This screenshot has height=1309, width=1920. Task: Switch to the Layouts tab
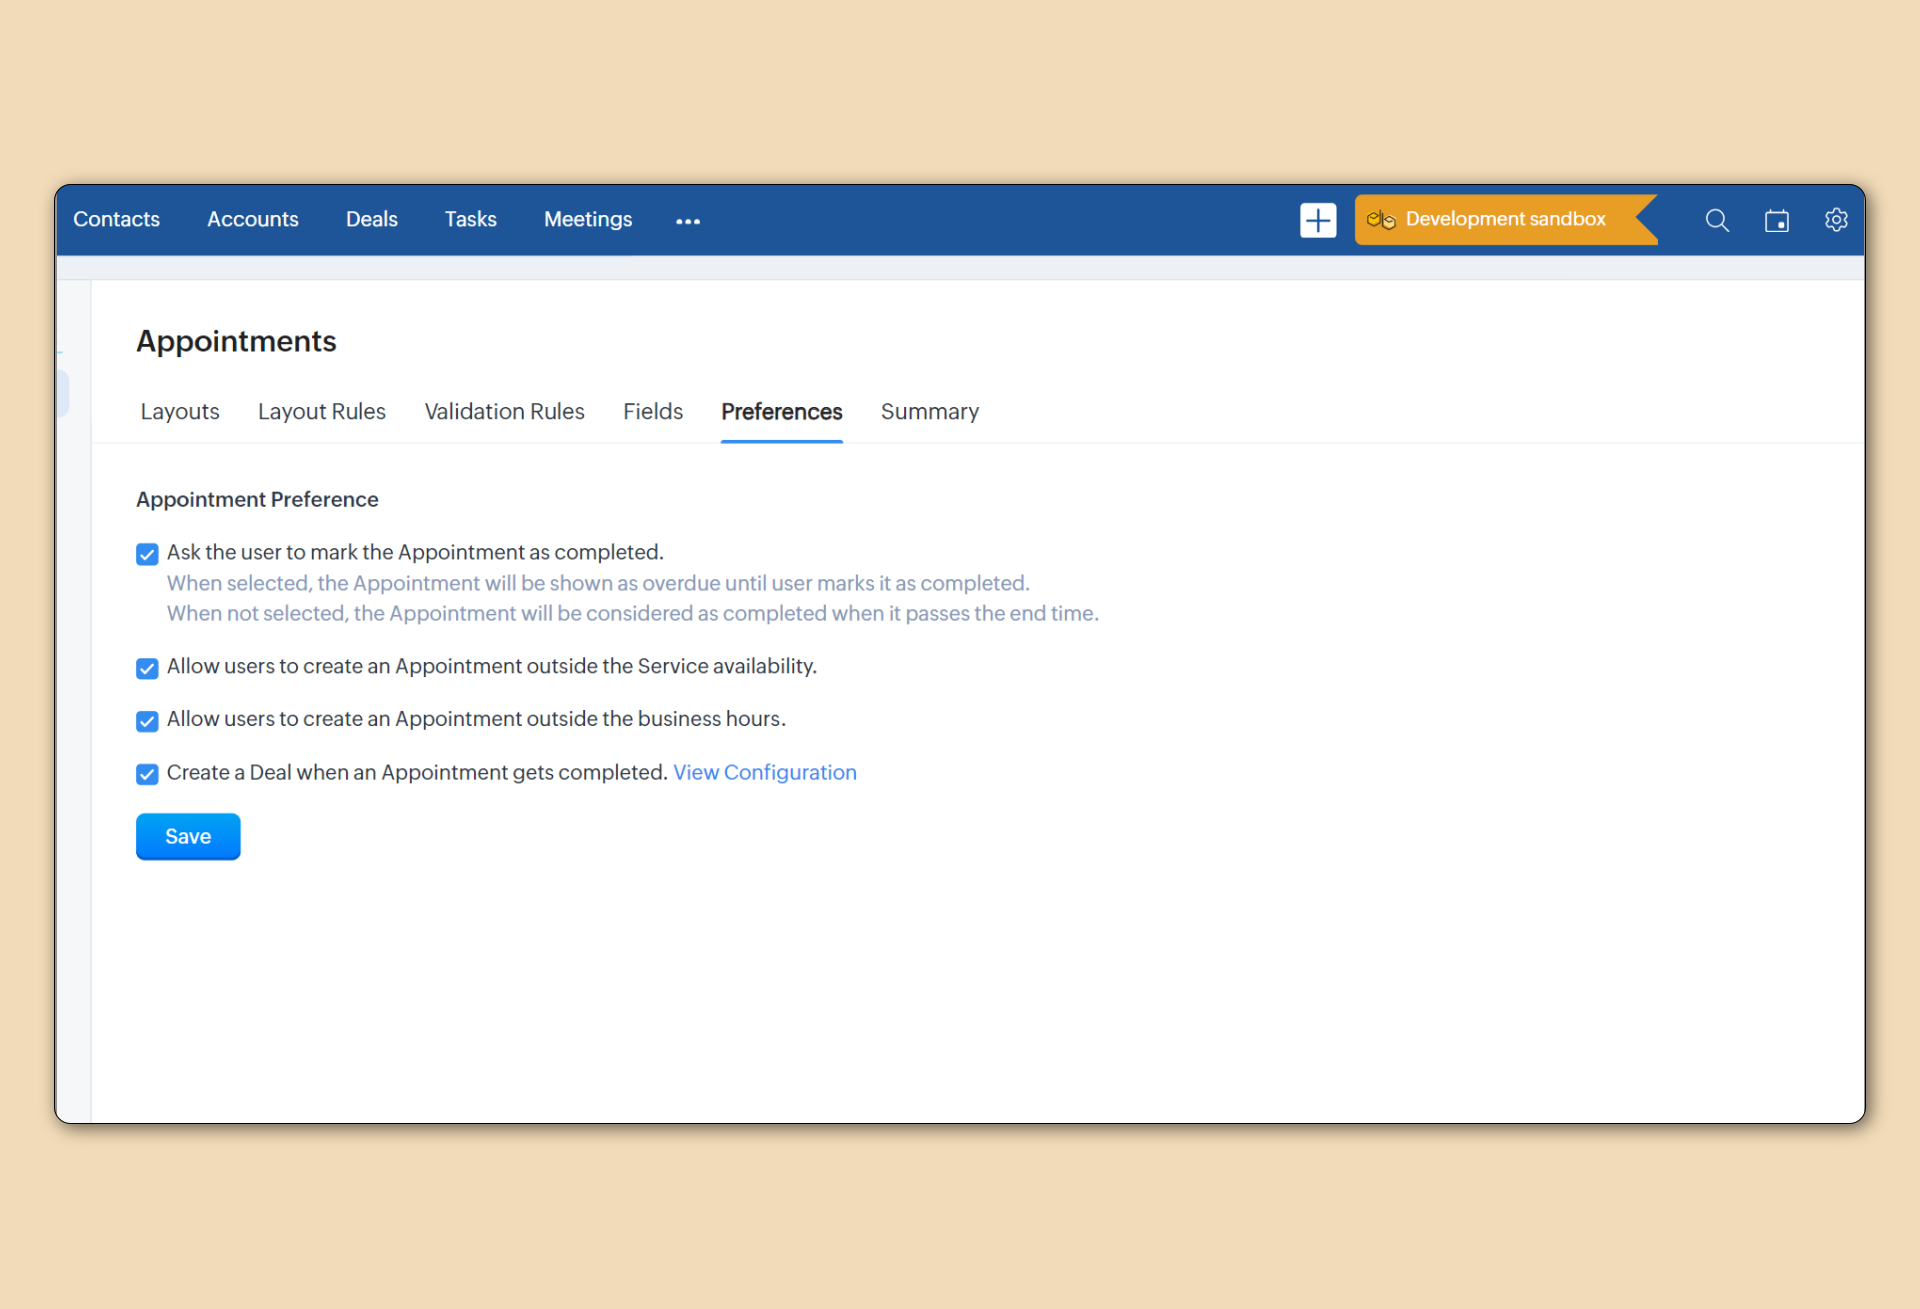click(x=180, y=412)
